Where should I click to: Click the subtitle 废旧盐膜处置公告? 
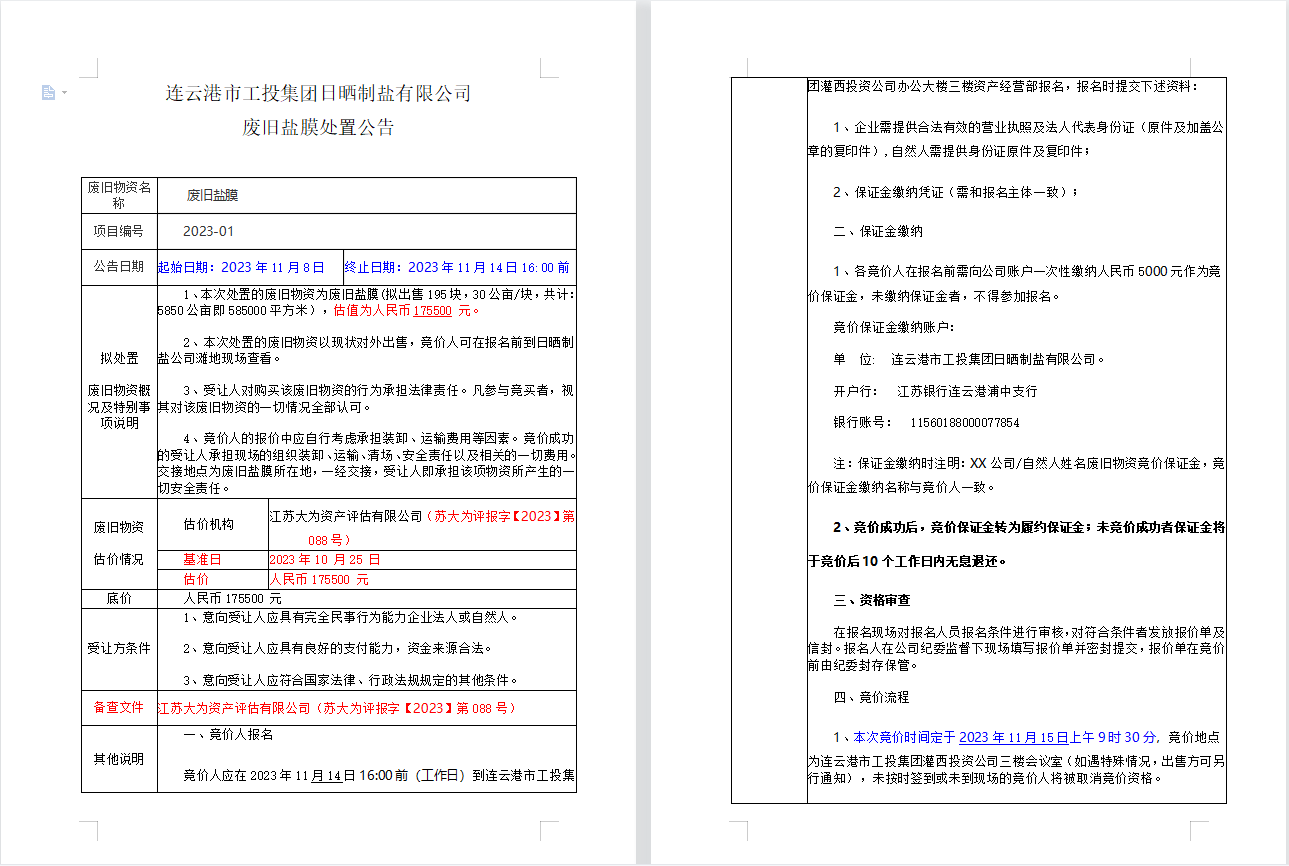pyautogui.click(x=317, y=128)
